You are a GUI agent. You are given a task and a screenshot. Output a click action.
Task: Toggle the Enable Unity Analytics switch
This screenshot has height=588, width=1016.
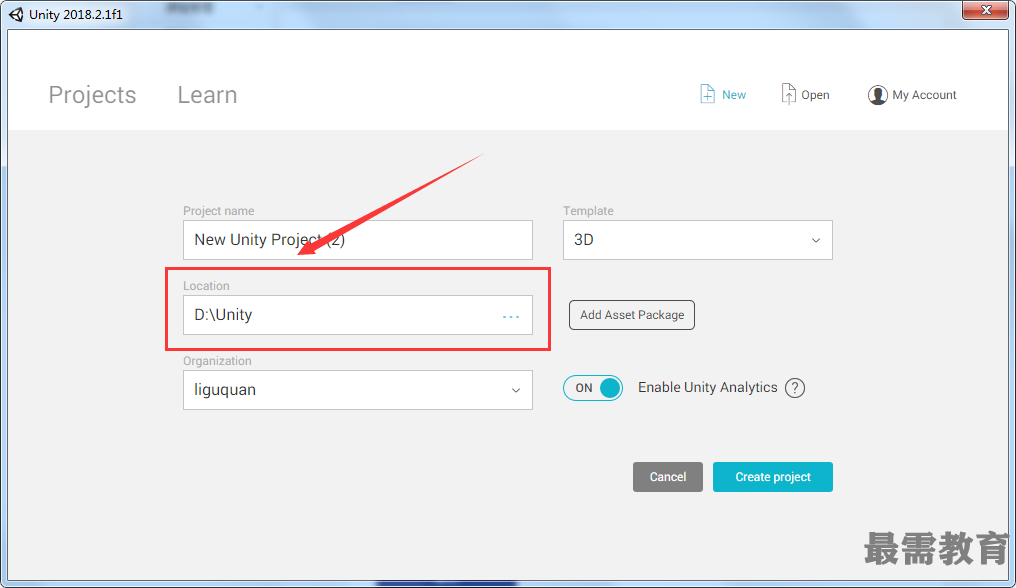point(592,388)
